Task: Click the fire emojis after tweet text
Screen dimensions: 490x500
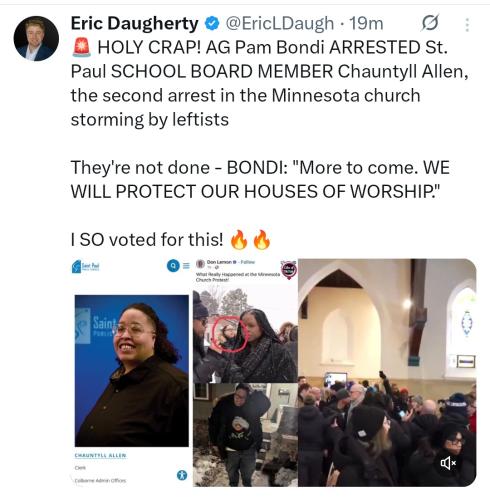Action: click(250, 239)
